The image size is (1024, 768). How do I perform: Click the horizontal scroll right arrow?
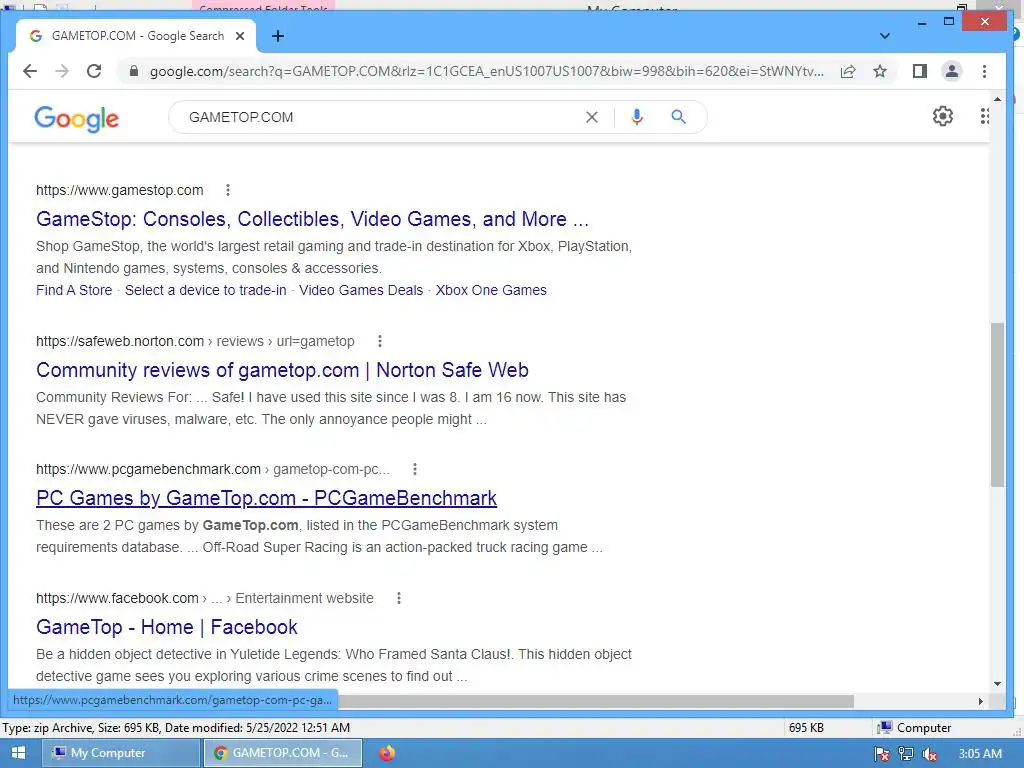click(x=980, y=701)
